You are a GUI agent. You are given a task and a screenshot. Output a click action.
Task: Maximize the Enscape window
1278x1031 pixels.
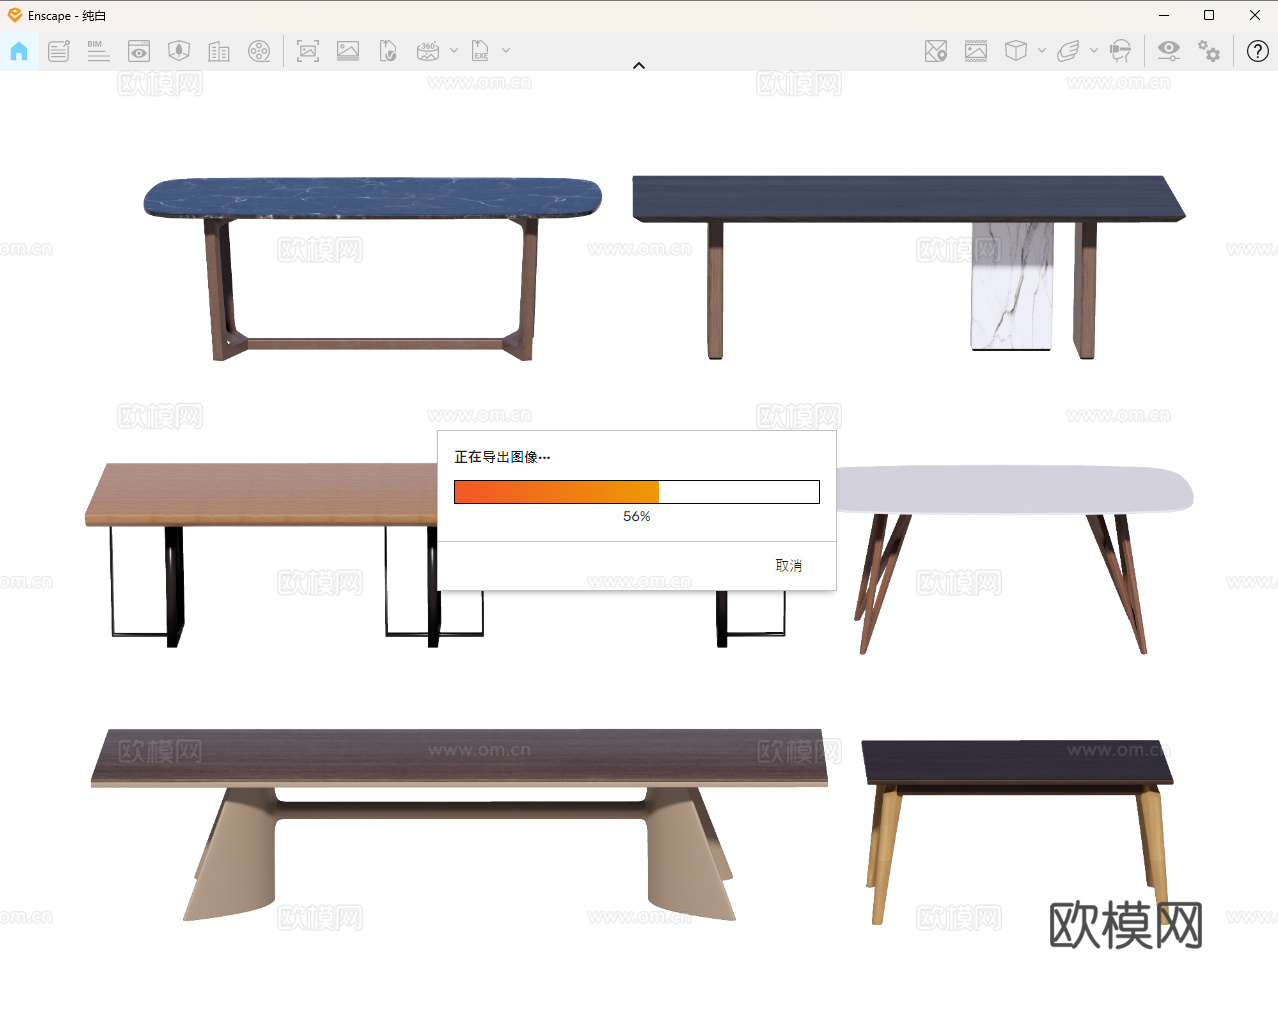[x=1209, y=15]
